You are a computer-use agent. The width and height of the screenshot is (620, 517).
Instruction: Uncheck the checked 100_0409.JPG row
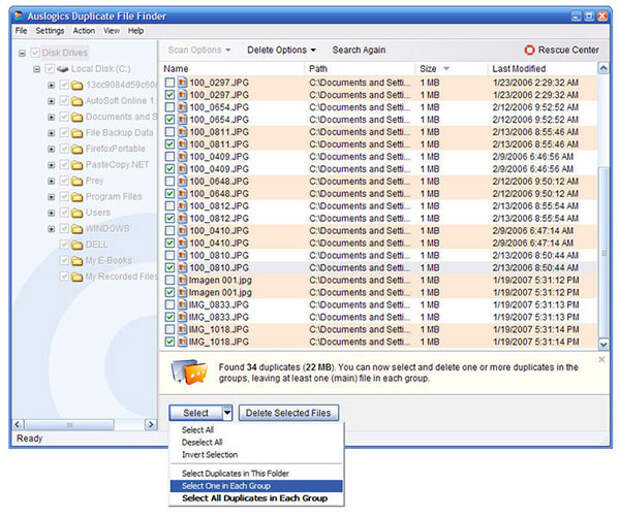pyautogui.click(x=170, y=169)
